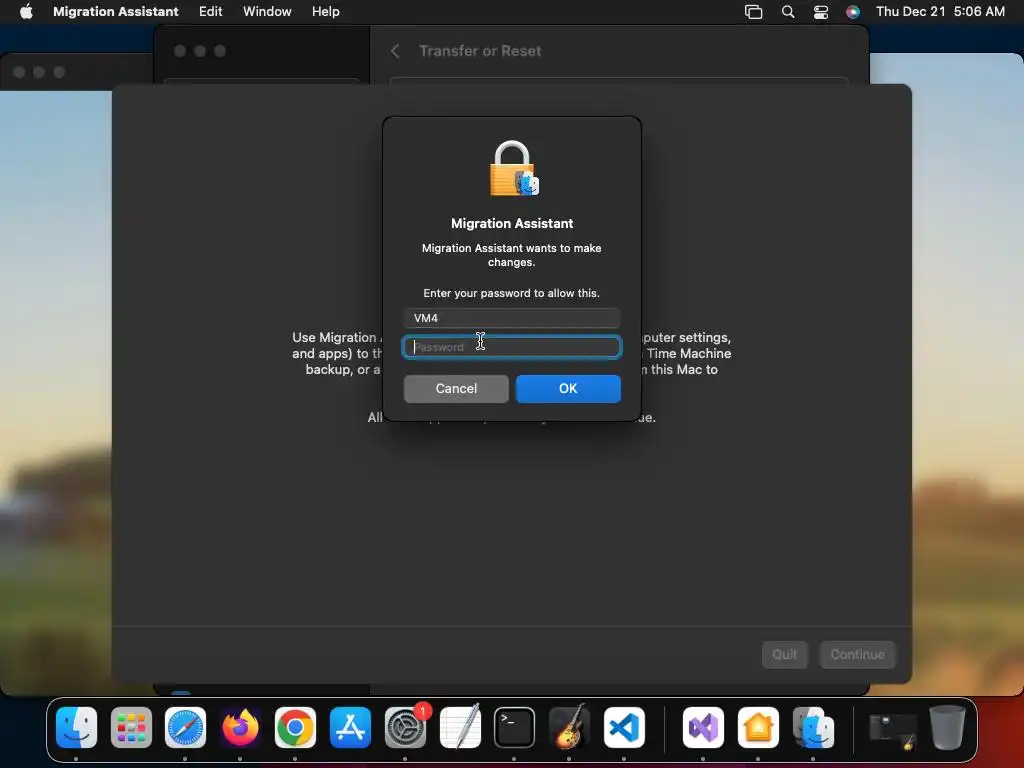Open Stage Manager icon in menu bar
1024x768 pixels.
[753, 12]
